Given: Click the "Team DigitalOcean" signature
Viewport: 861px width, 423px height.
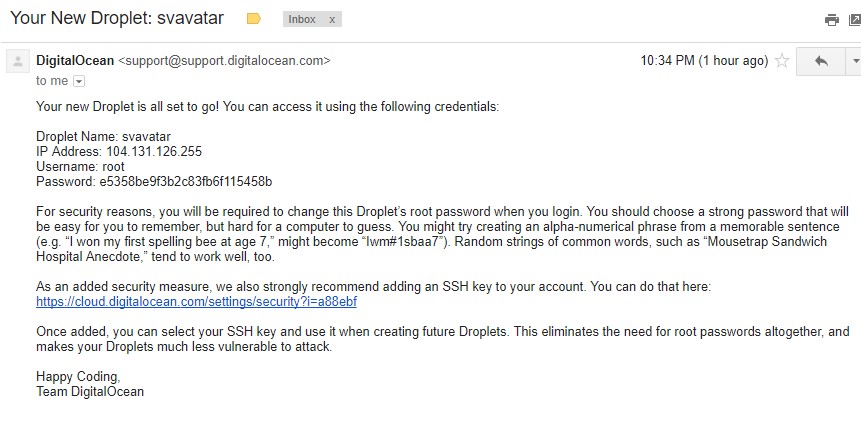Looking at the screenshot, I should pos(90,392).
